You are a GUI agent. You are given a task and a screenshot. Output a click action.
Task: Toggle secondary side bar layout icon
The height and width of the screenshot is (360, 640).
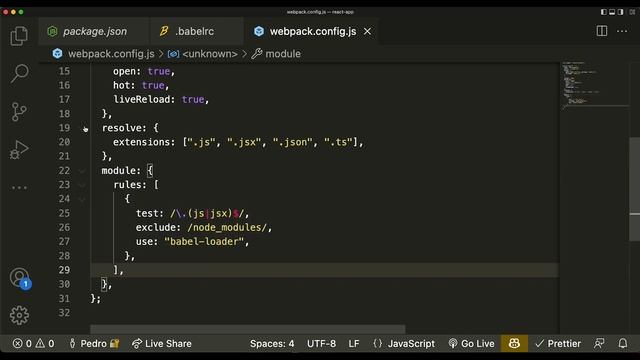(x=620, y=12)
